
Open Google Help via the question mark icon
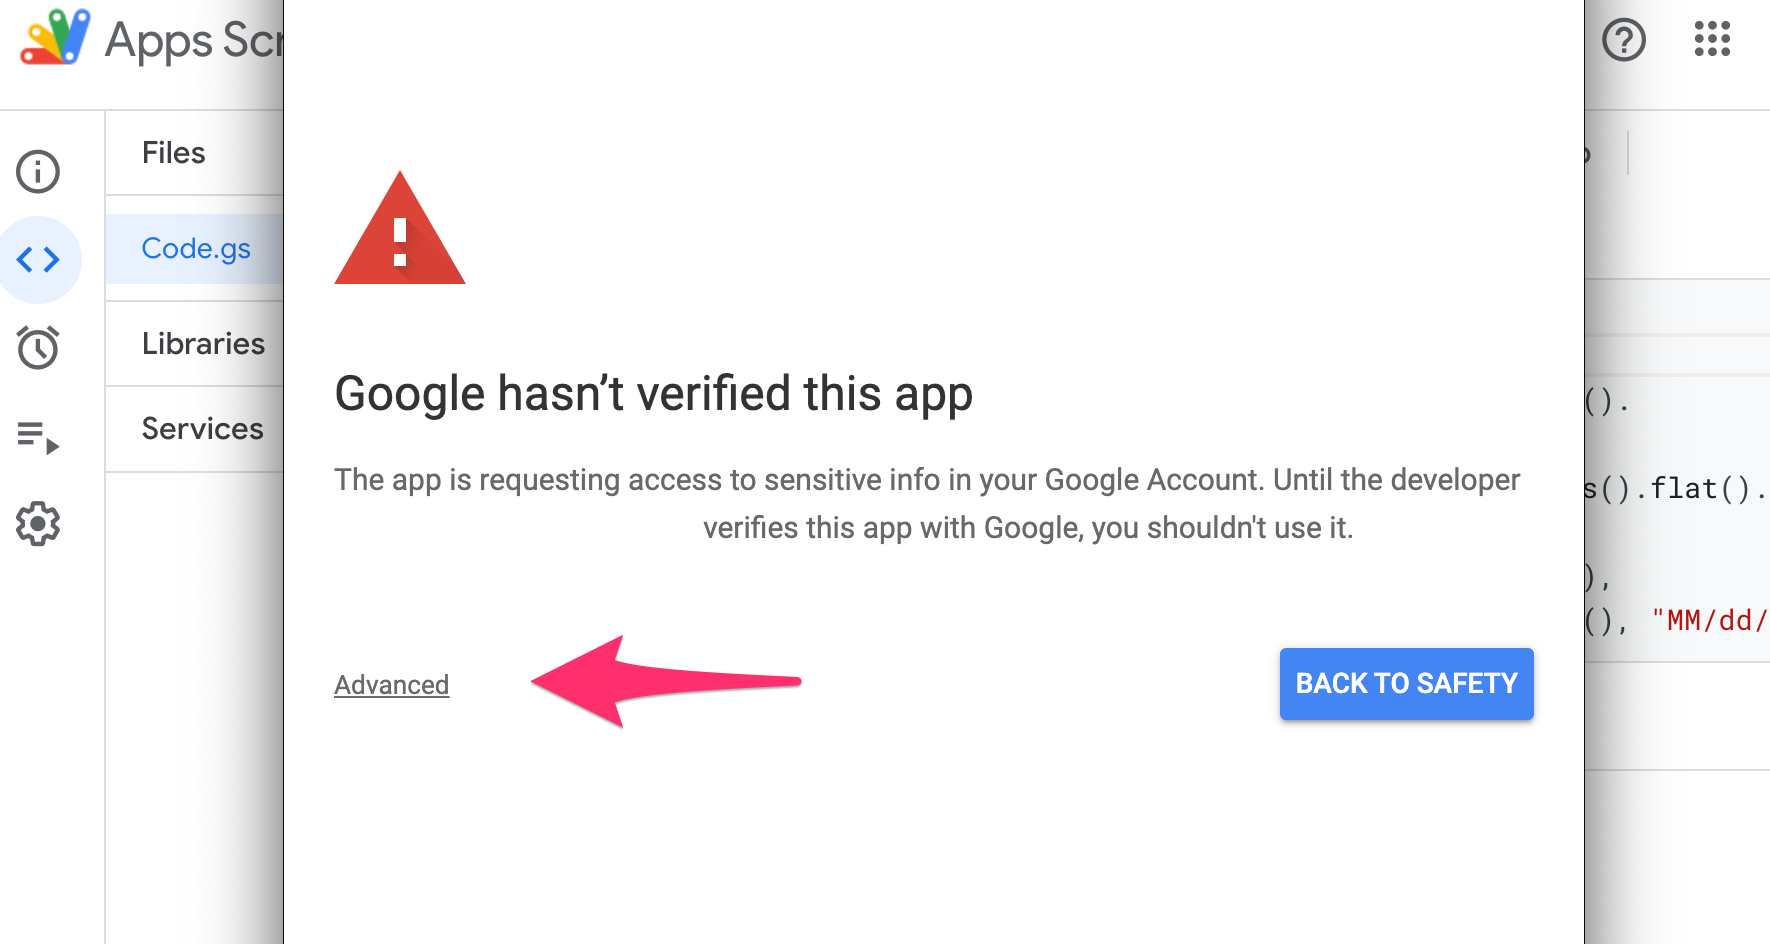tap(1623, 40)
